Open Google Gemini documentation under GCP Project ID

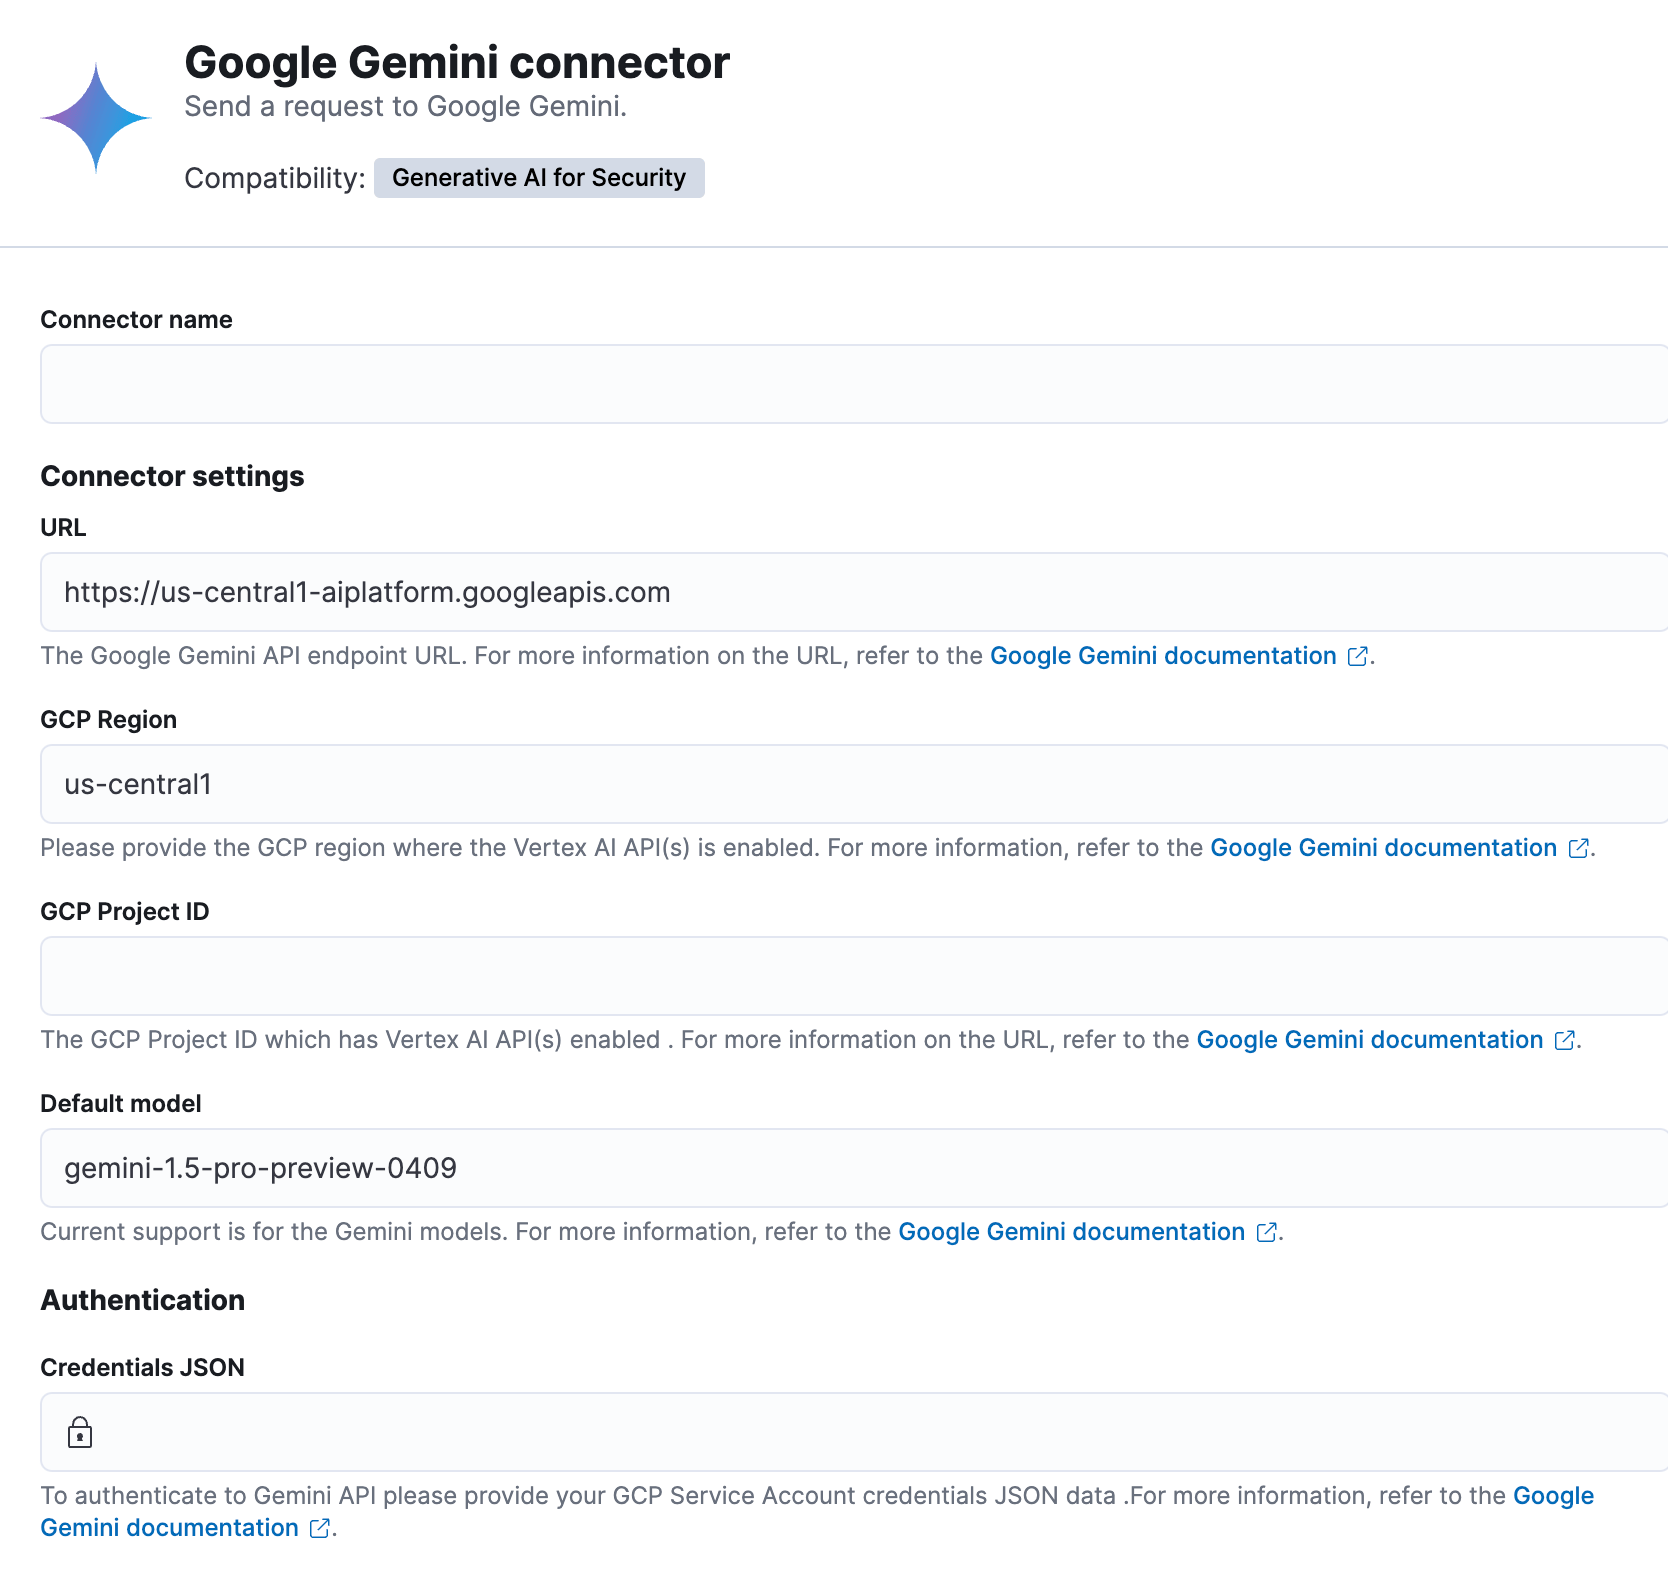(1368, 1040)
